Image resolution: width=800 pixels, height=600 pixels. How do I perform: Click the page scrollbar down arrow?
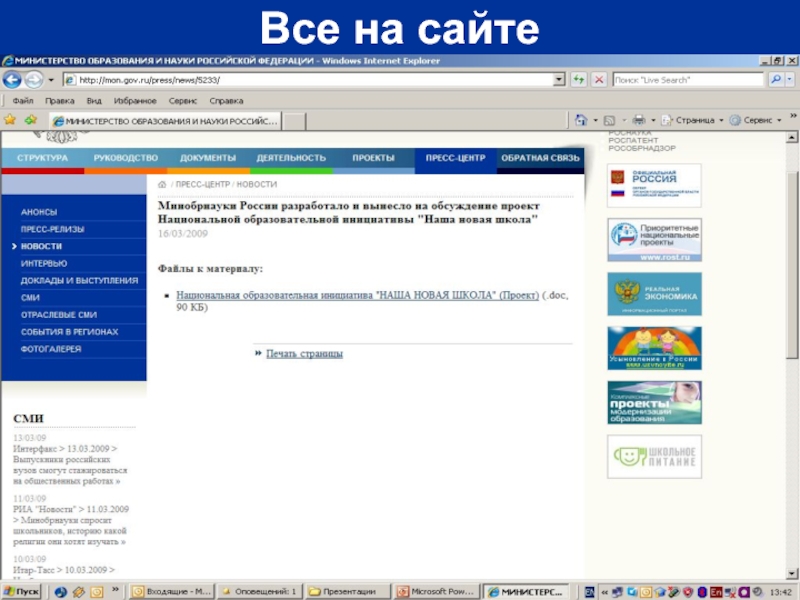coord(791,573)
